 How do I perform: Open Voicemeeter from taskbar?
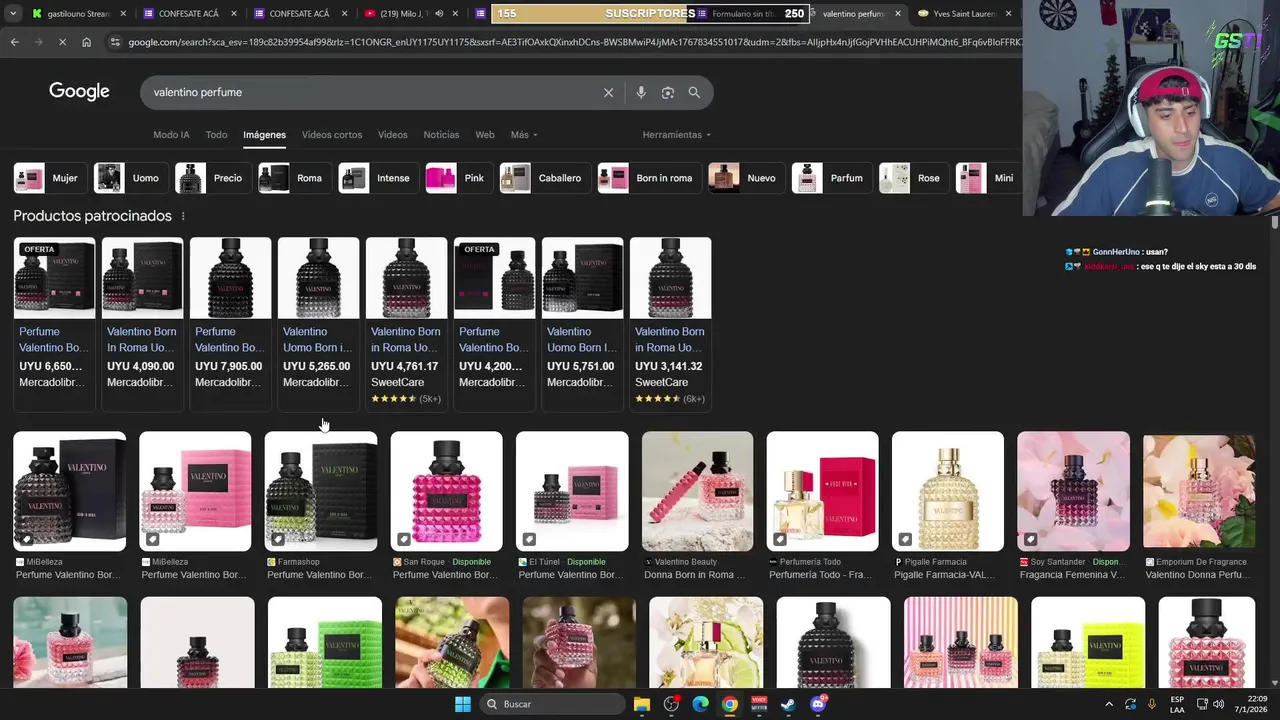coord(760,704)
